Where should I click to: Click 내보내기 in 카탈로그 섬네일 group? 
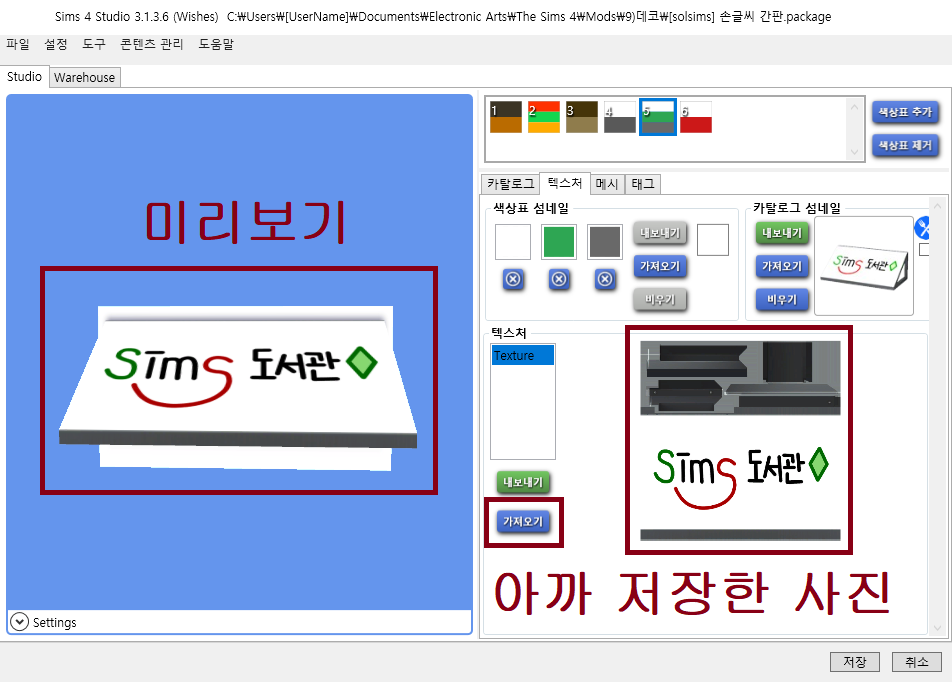[x=782, y=233]
